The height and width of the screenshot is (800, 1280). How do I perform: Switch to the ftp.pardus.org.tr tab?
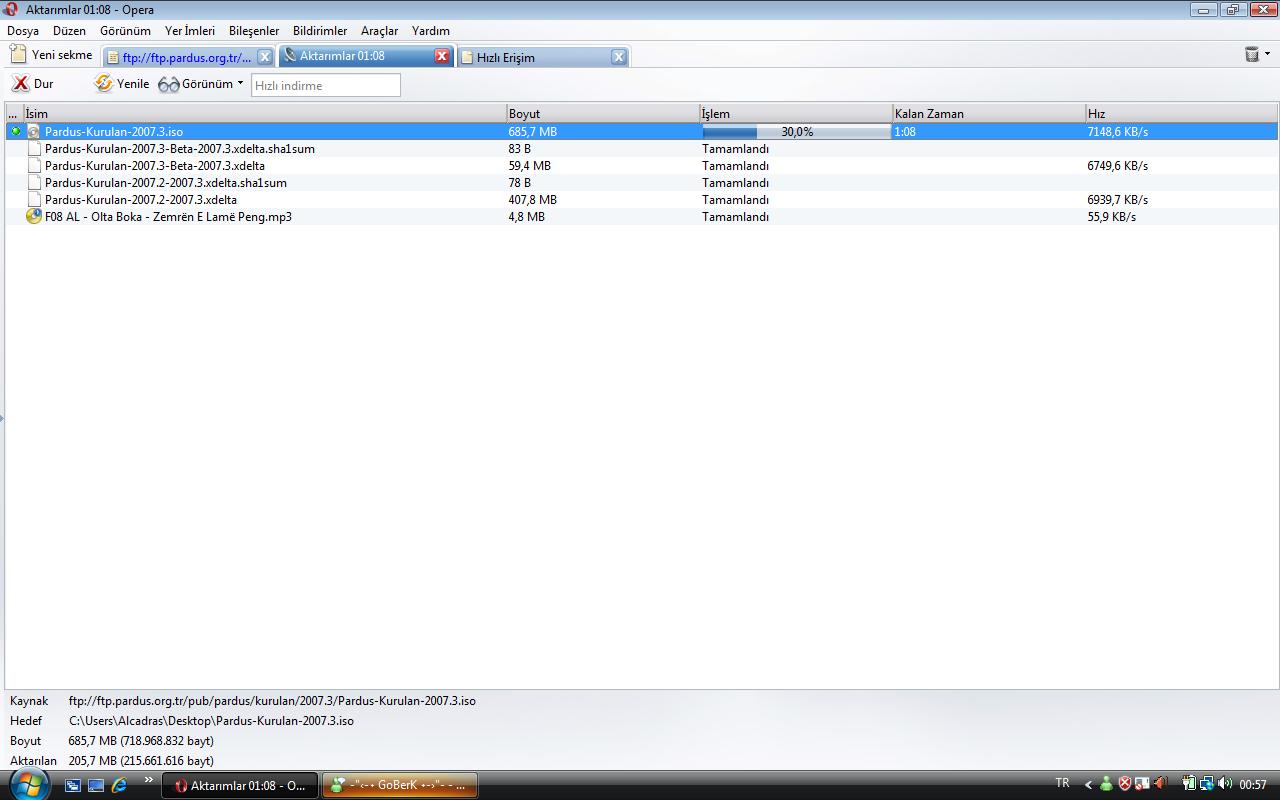tap(188, 57)
